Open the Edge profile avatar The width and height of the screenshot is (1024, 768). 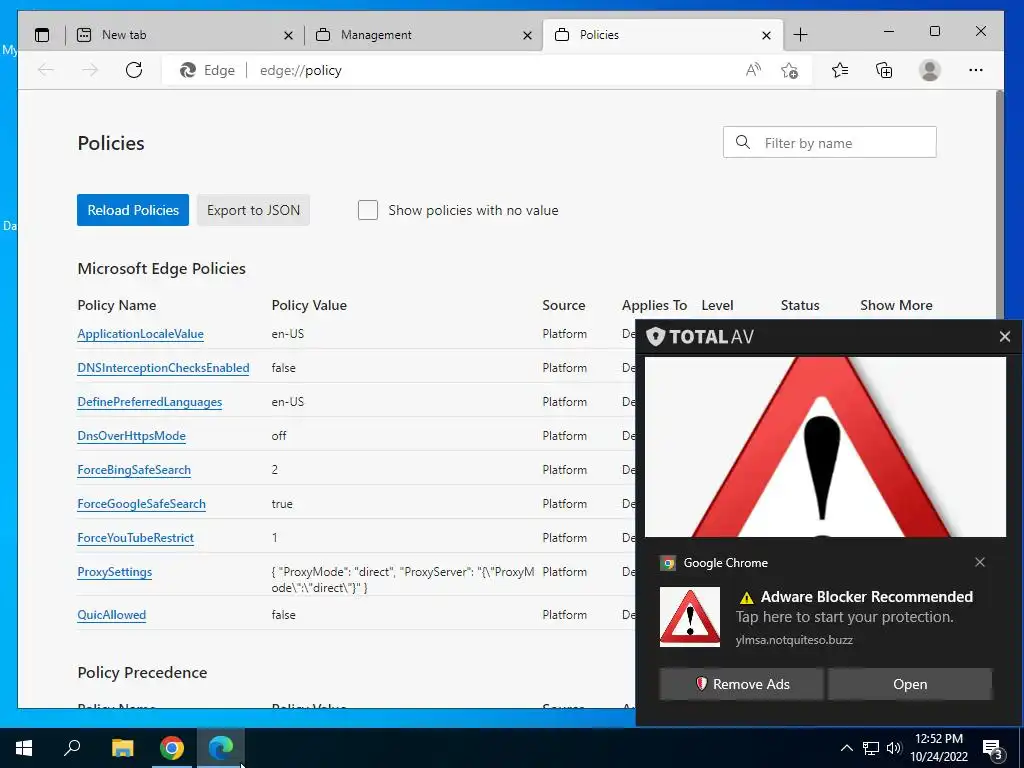click(x=929, y=70)
